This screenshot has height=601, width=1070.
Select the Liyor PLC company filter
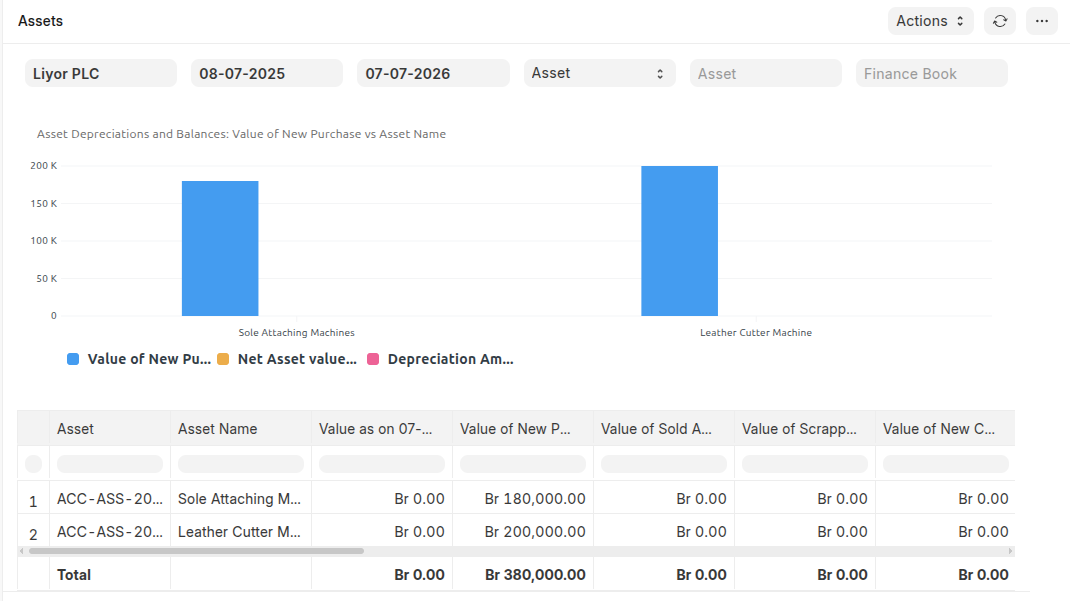coord(100,73)
